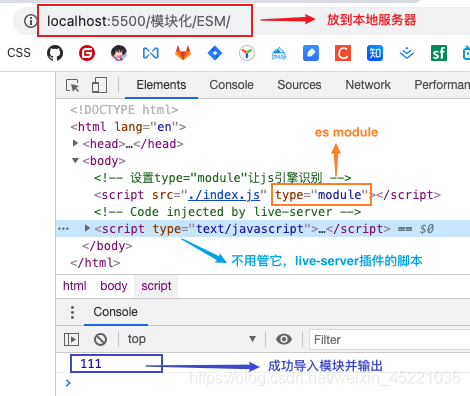Open the ./index.js script link
This screenshot has width=470, height=396.
224,195
